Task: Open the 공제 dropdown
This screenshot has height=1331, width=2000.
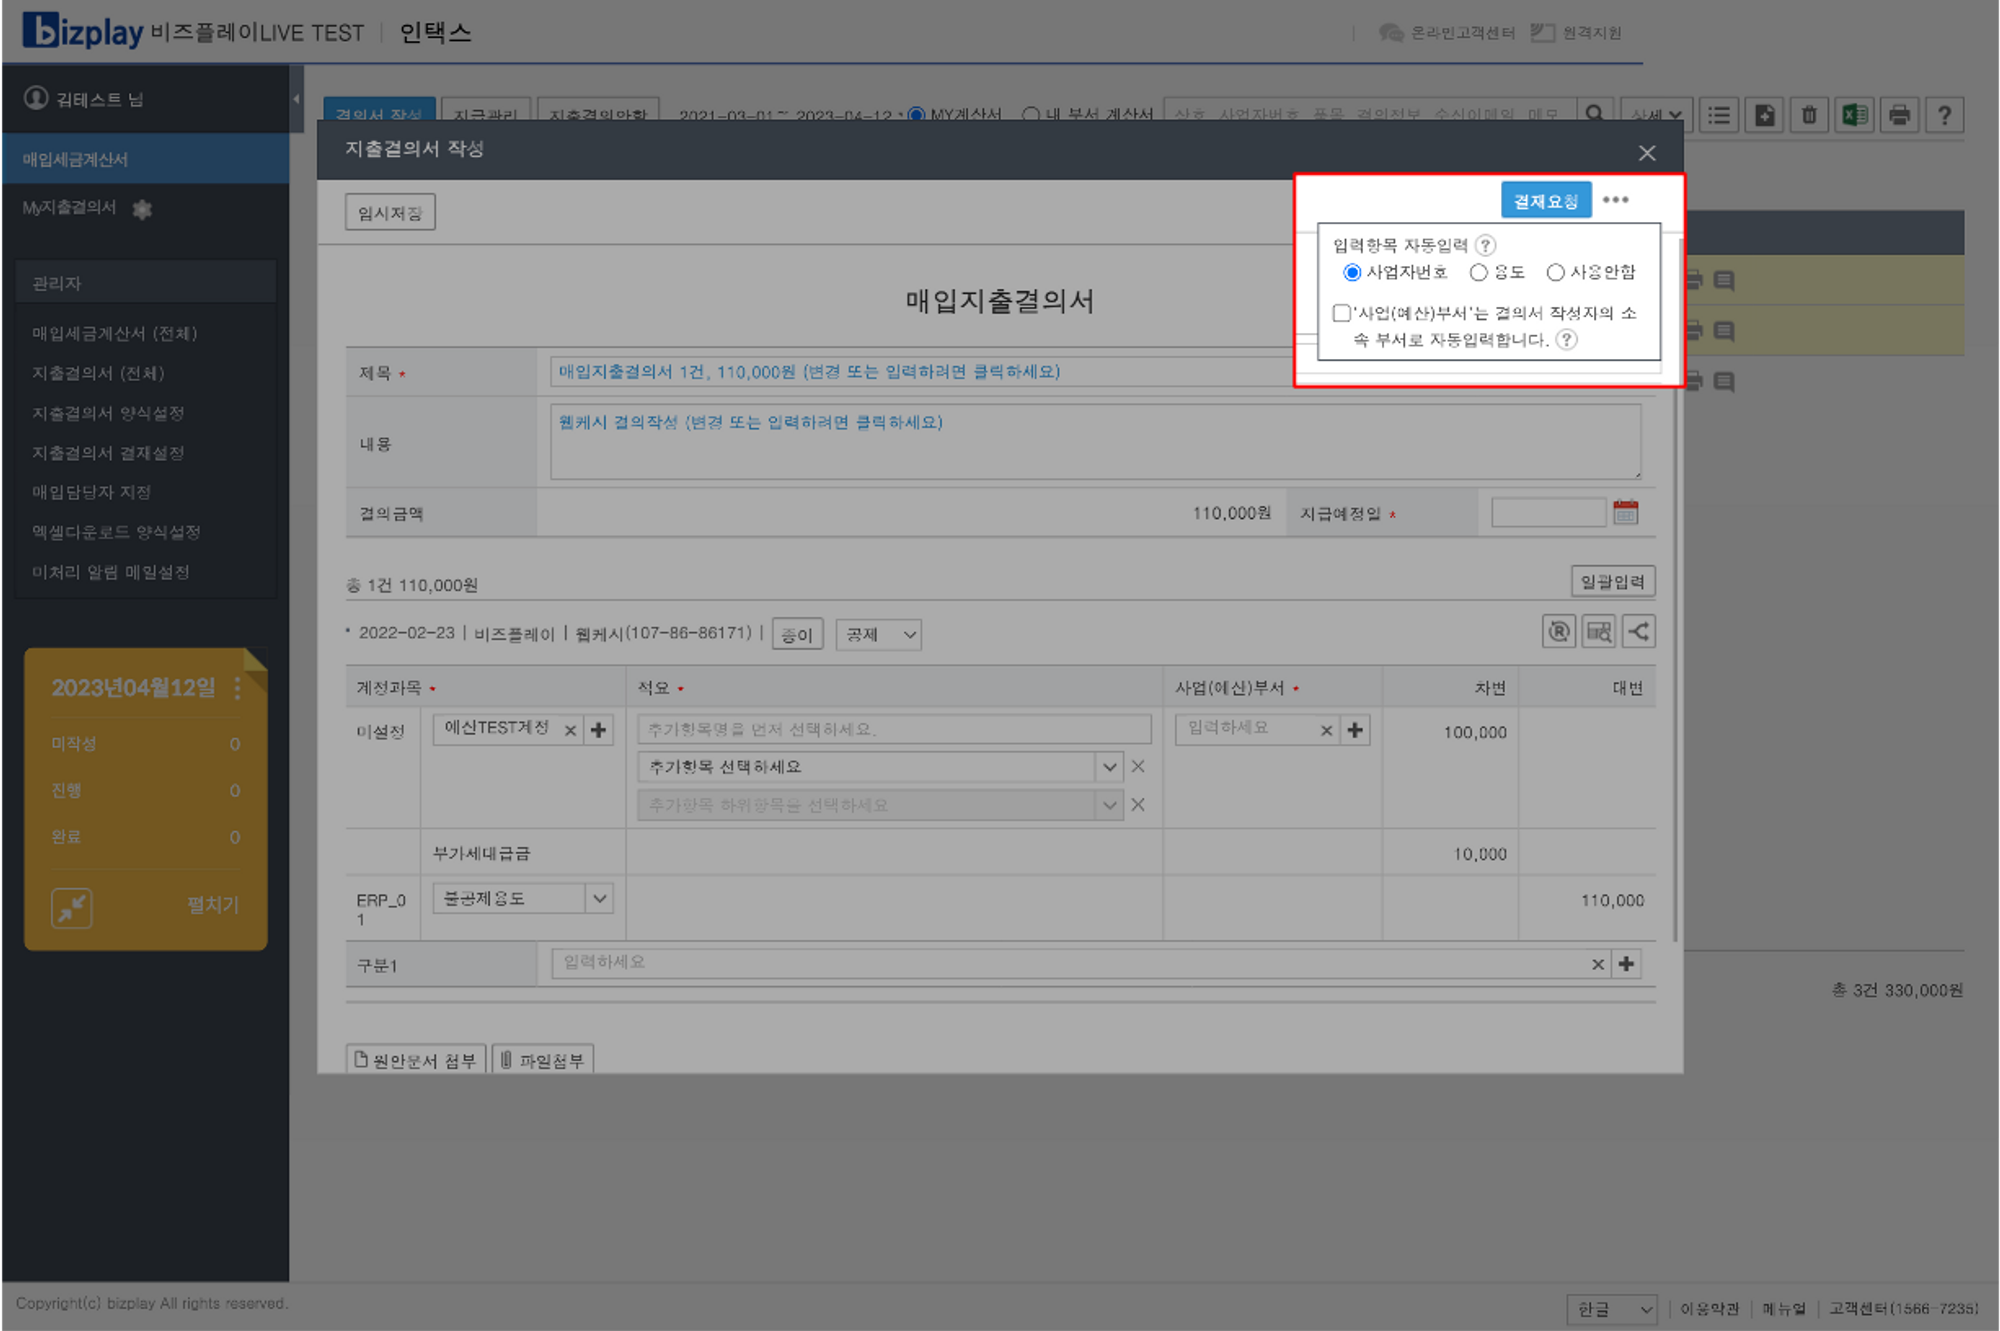Action: [x=879, y=634]
